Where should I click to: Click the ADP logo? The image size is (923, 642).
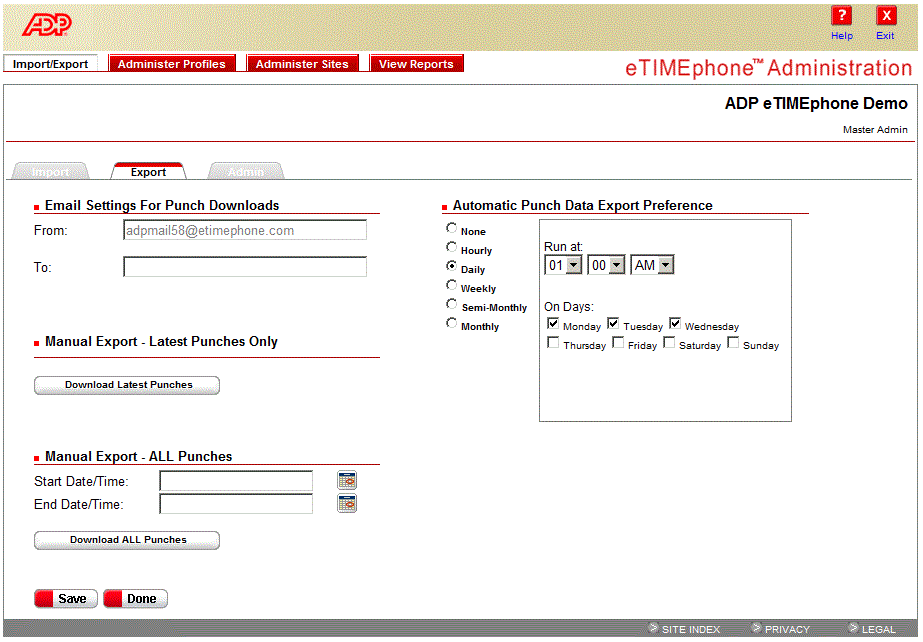47,25
